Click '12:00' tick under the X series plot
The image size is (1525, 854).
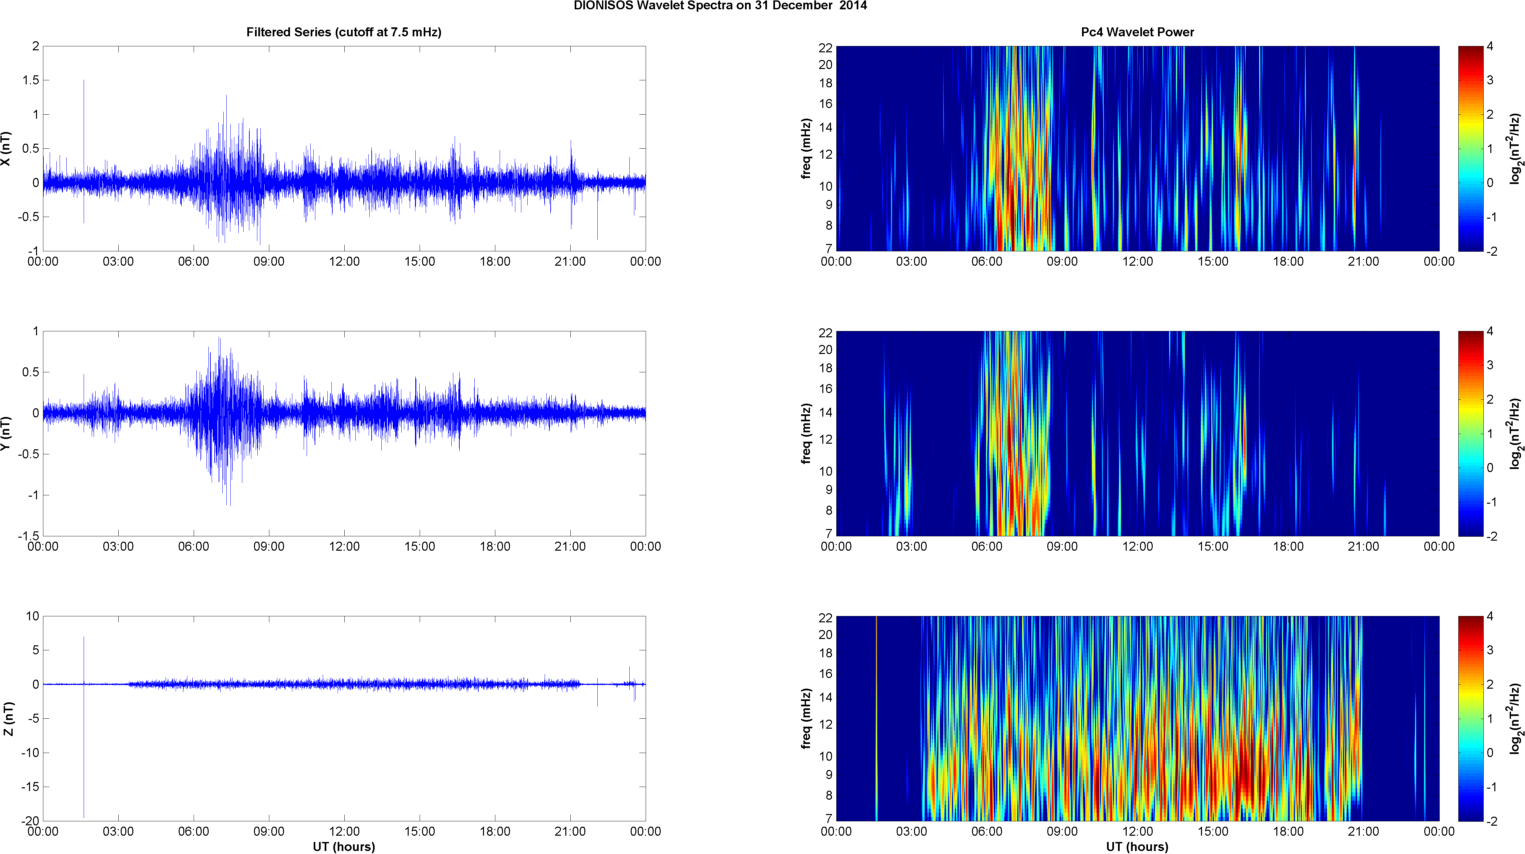coord(344,262)
